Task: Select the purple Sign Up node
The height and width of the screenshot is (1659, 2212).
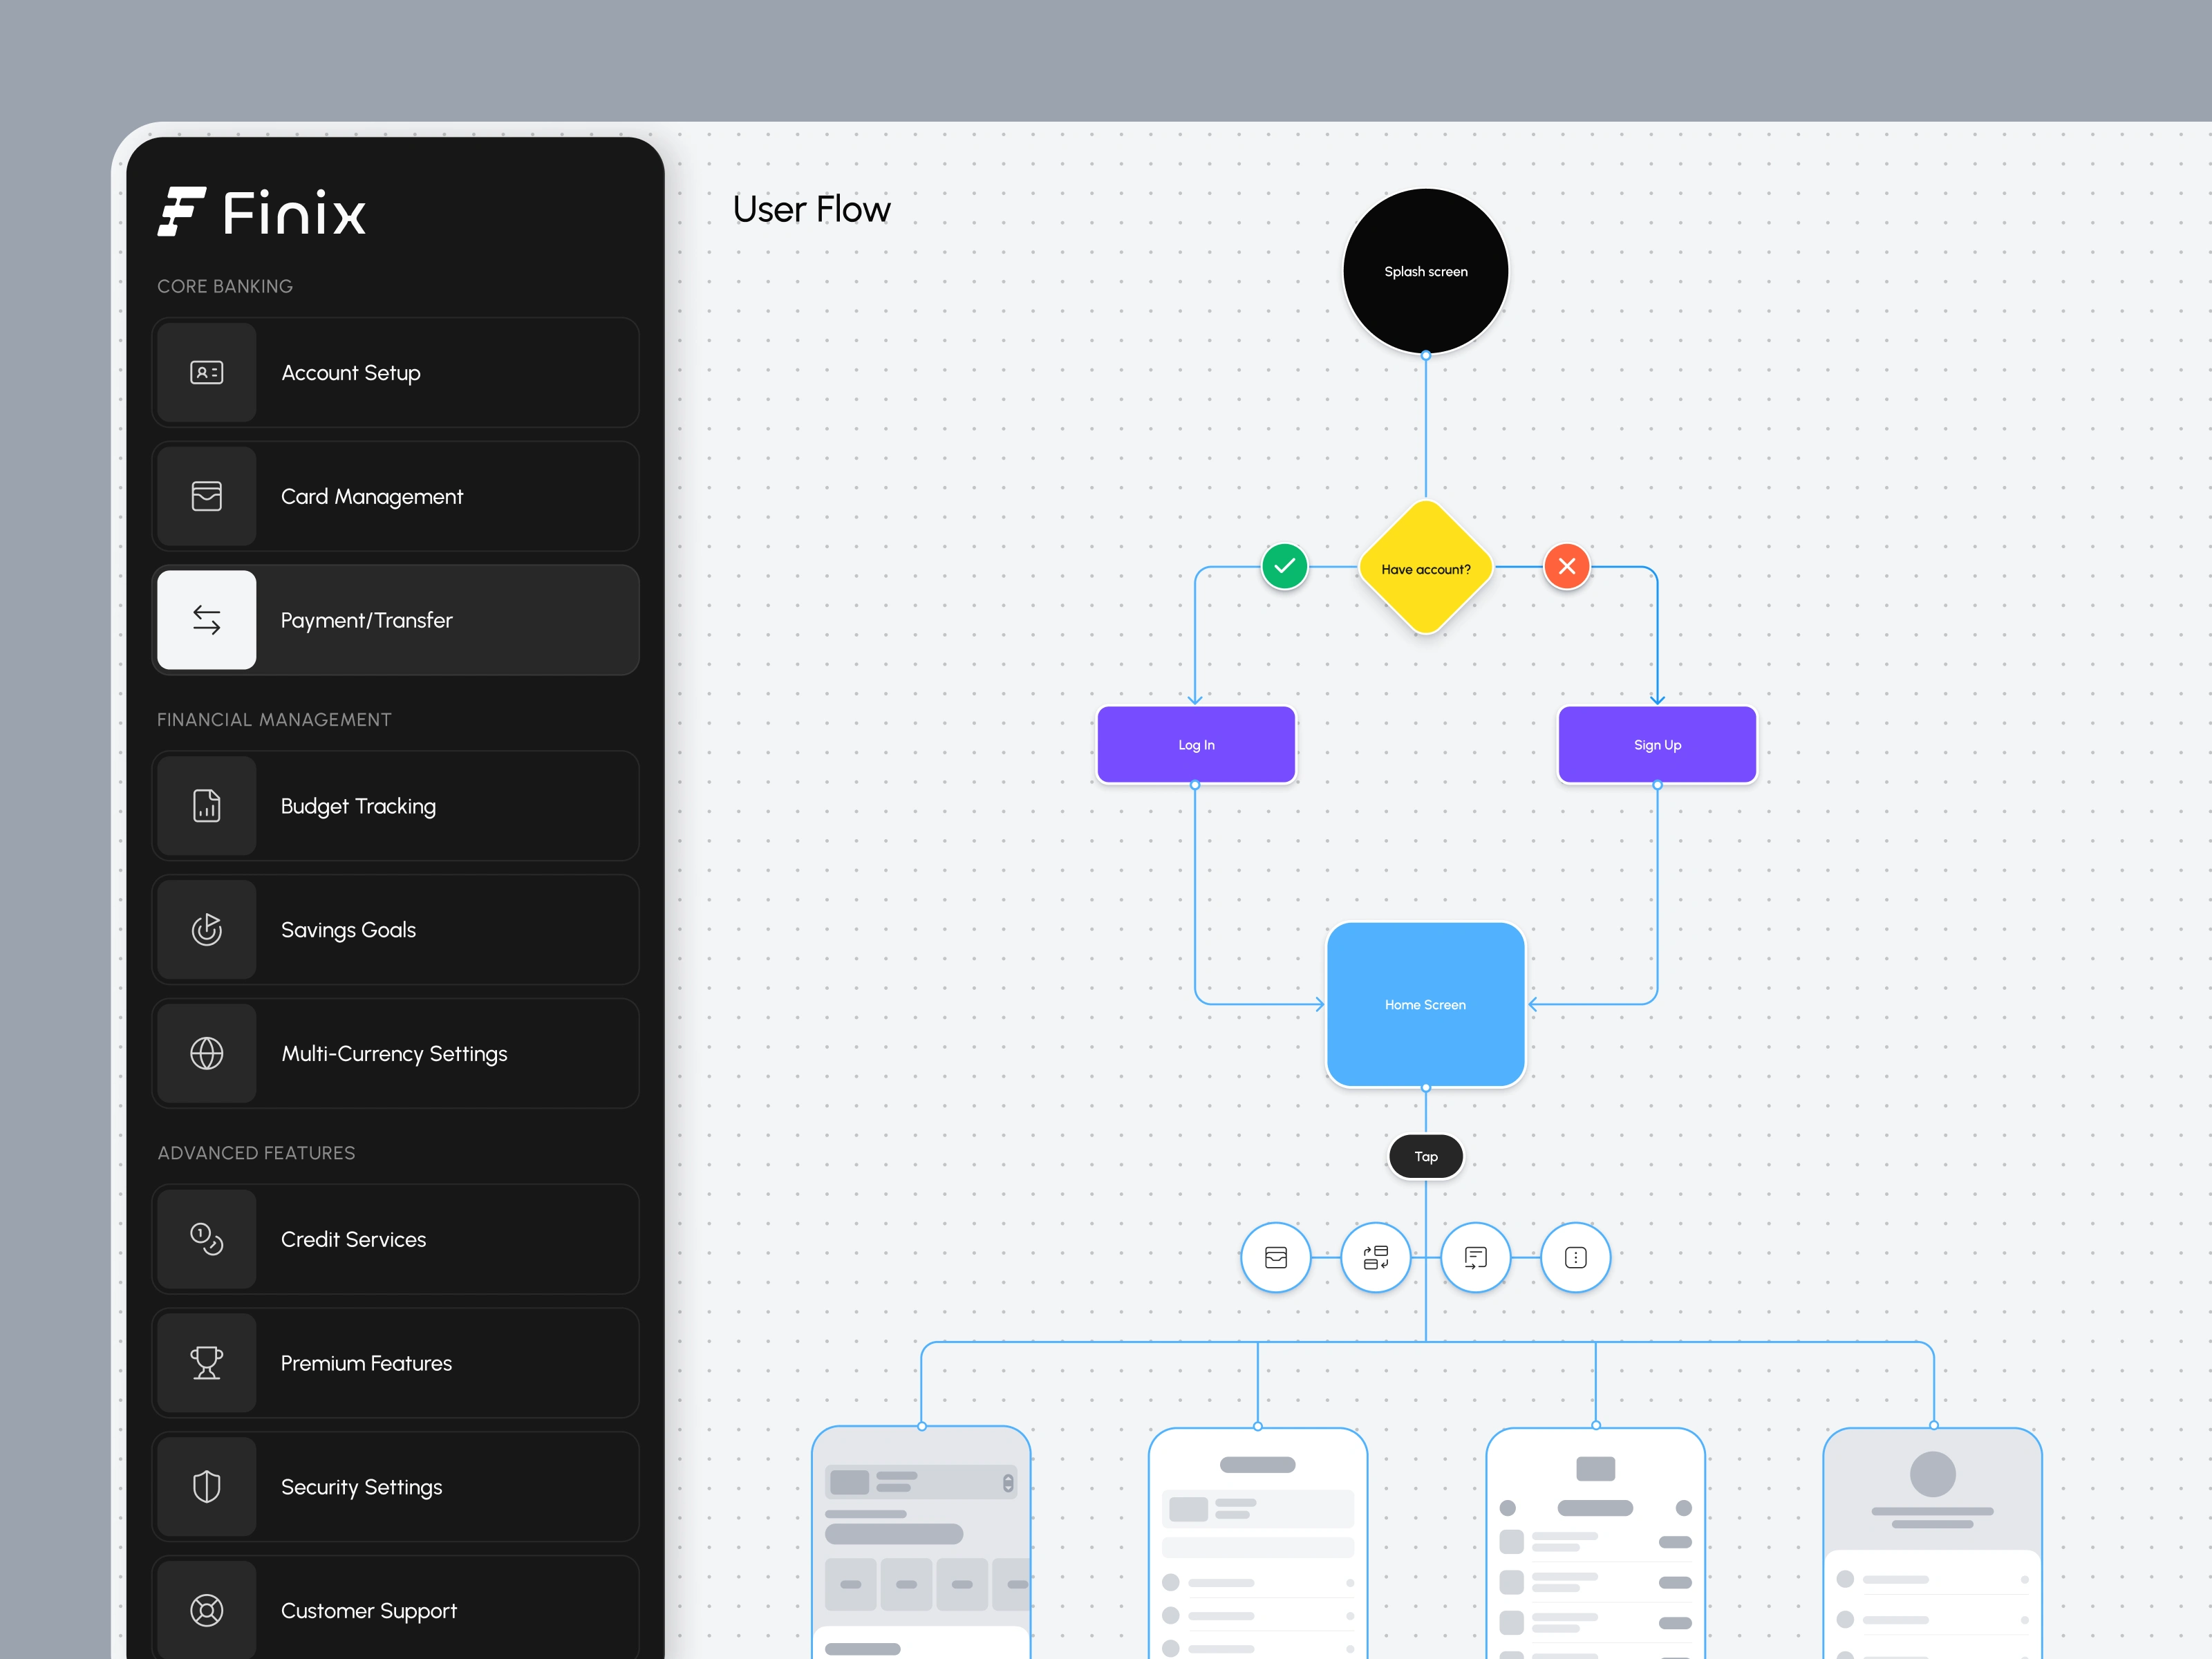Action: [x=1657, y=745]
